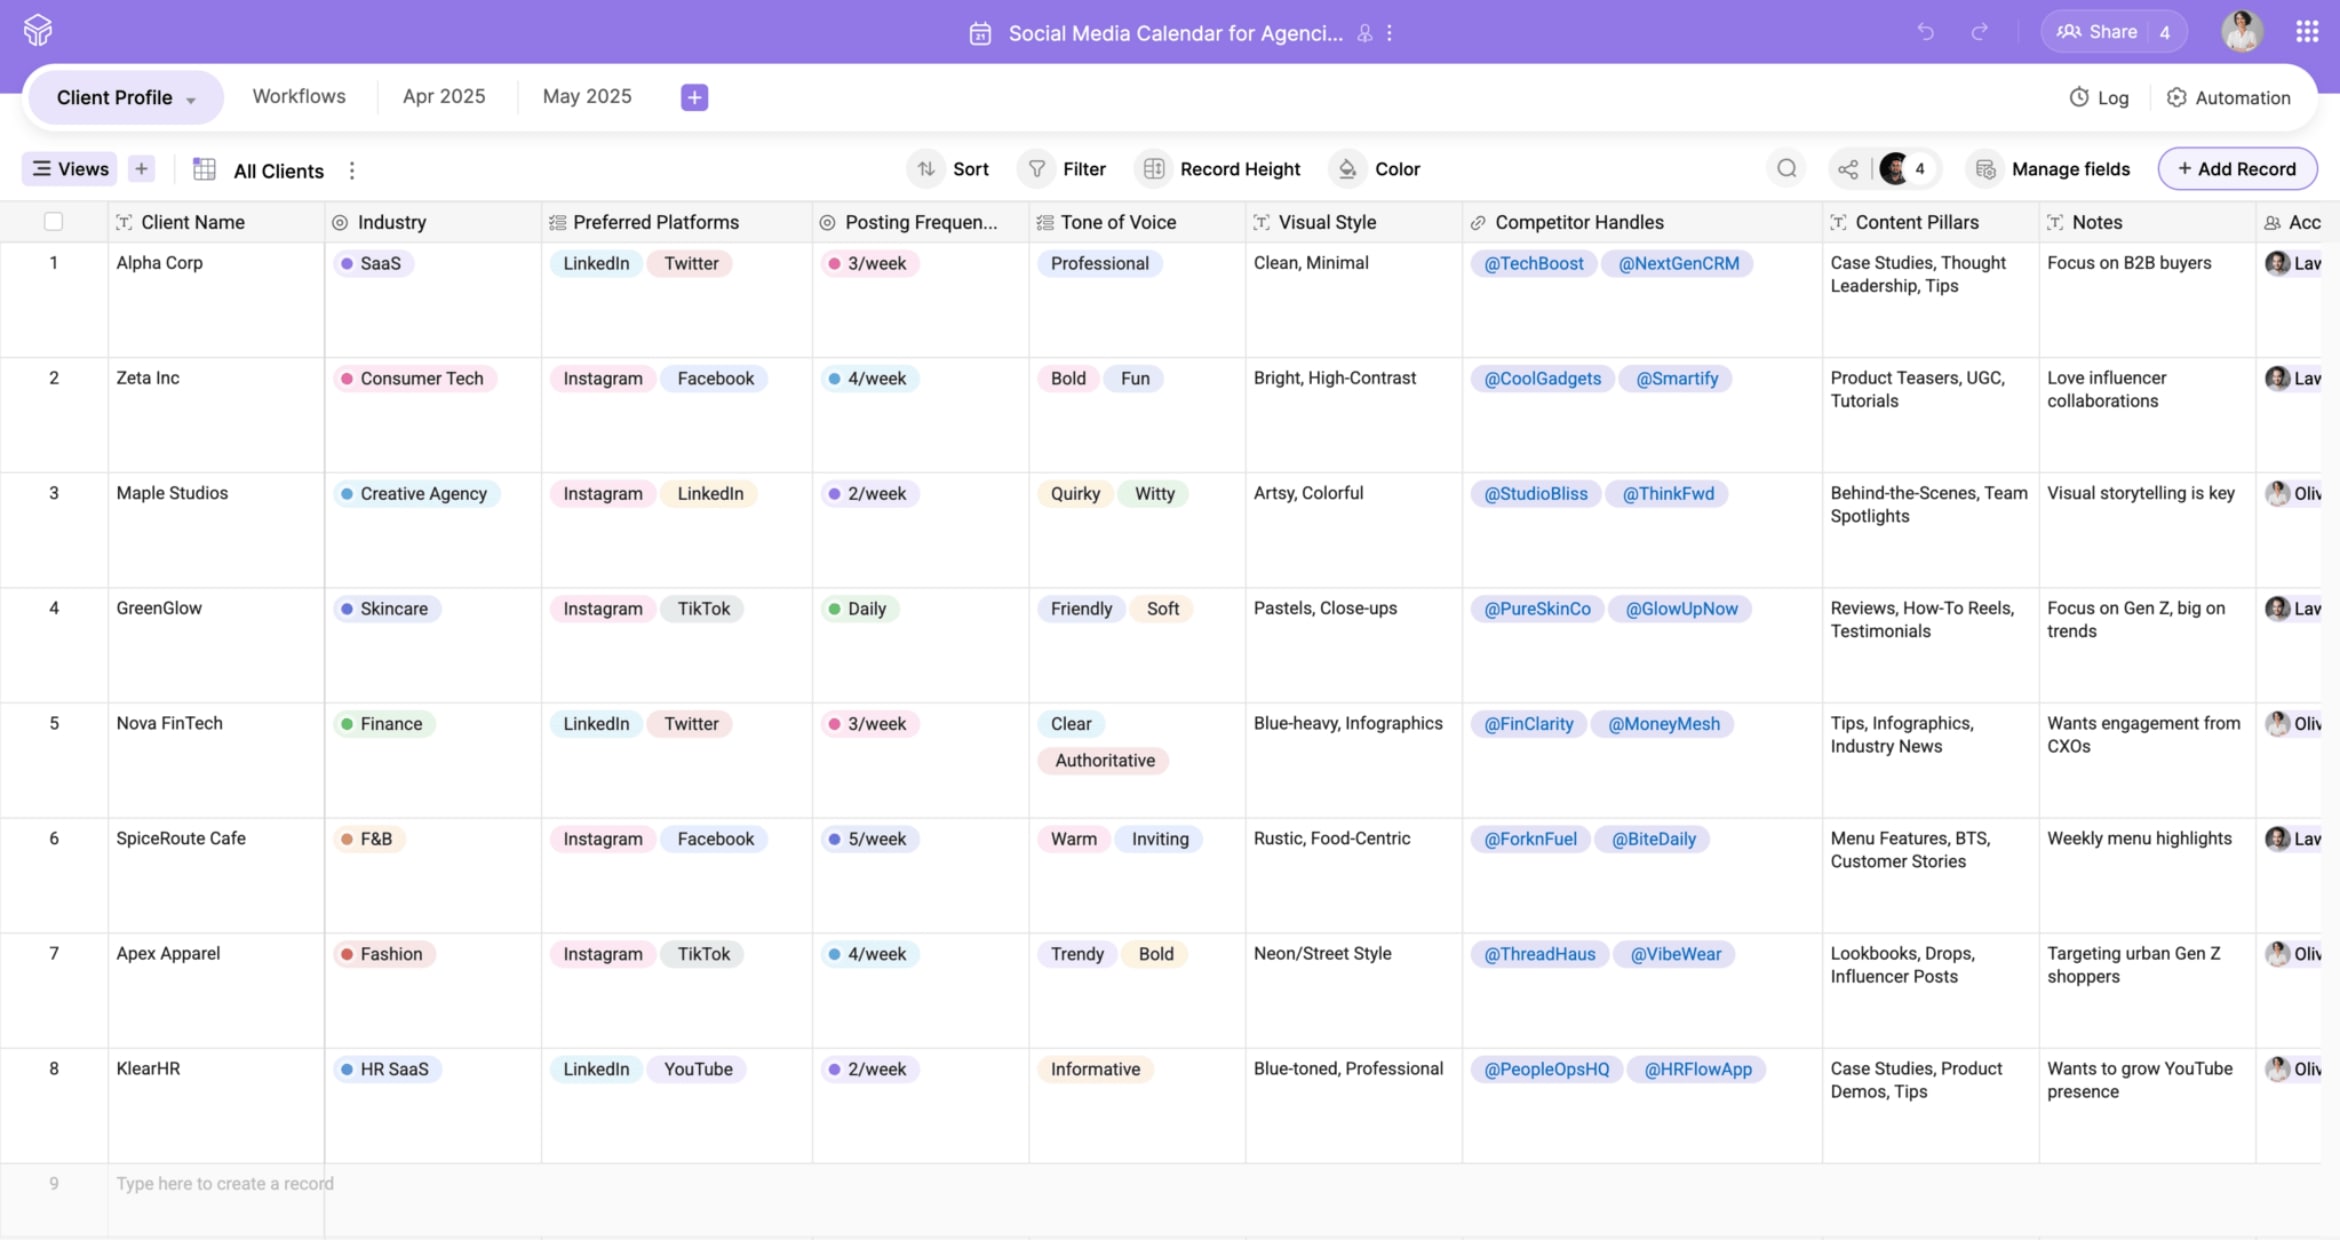Click the redo arrow icon
The height and width of the screenshot is (1240, 2340).
pyautogui.click(x=1979, y=32)
